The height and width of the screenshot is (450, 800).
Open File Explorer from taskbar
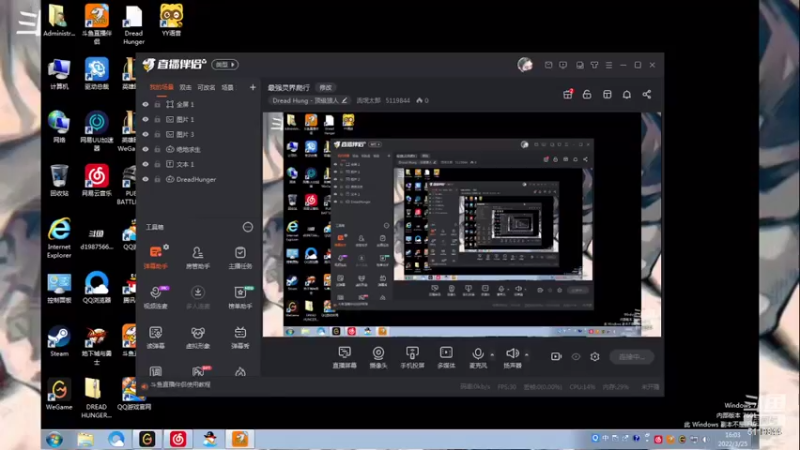click(86, 439)
